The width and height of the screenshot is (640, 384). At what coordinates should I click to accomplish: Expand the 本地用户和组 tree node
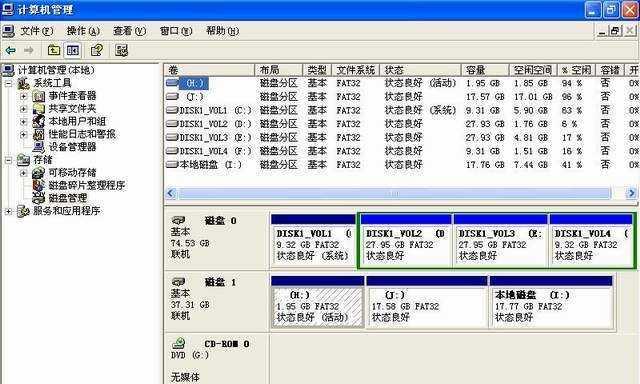click(x=23, y=122)
